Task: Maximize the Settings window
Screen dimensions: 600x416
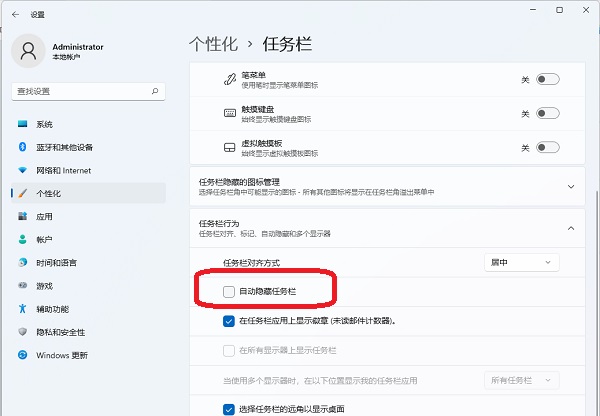Action: [559, 10]
